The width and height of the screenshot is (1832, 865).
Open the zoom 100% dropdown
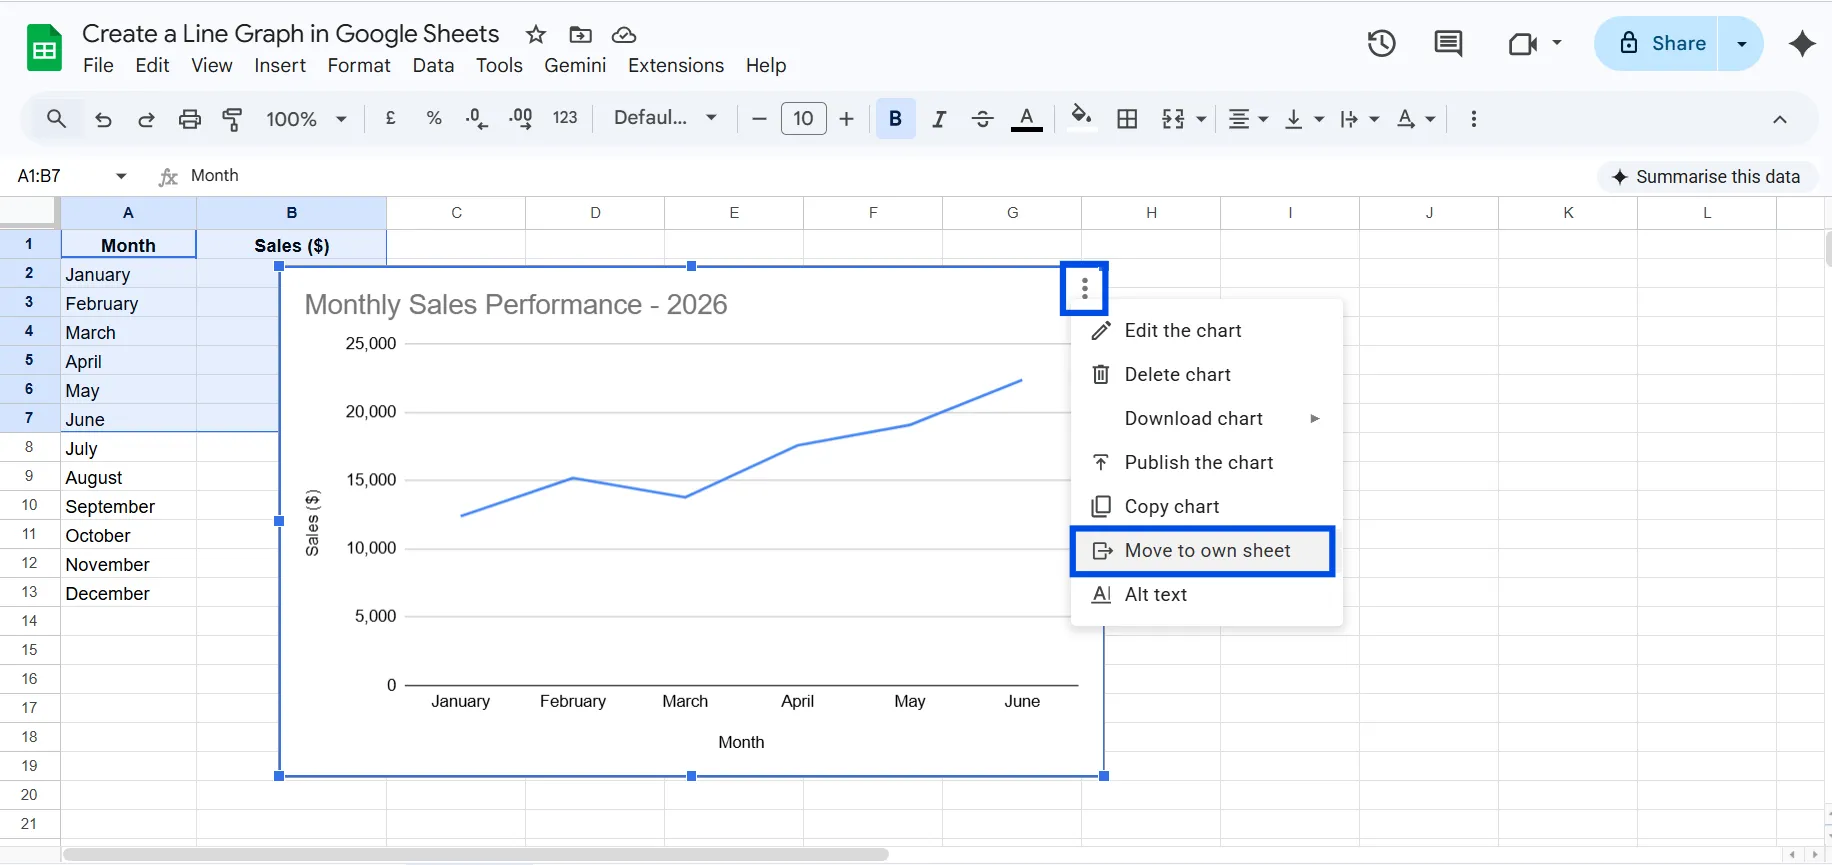[x=306, y=119]
